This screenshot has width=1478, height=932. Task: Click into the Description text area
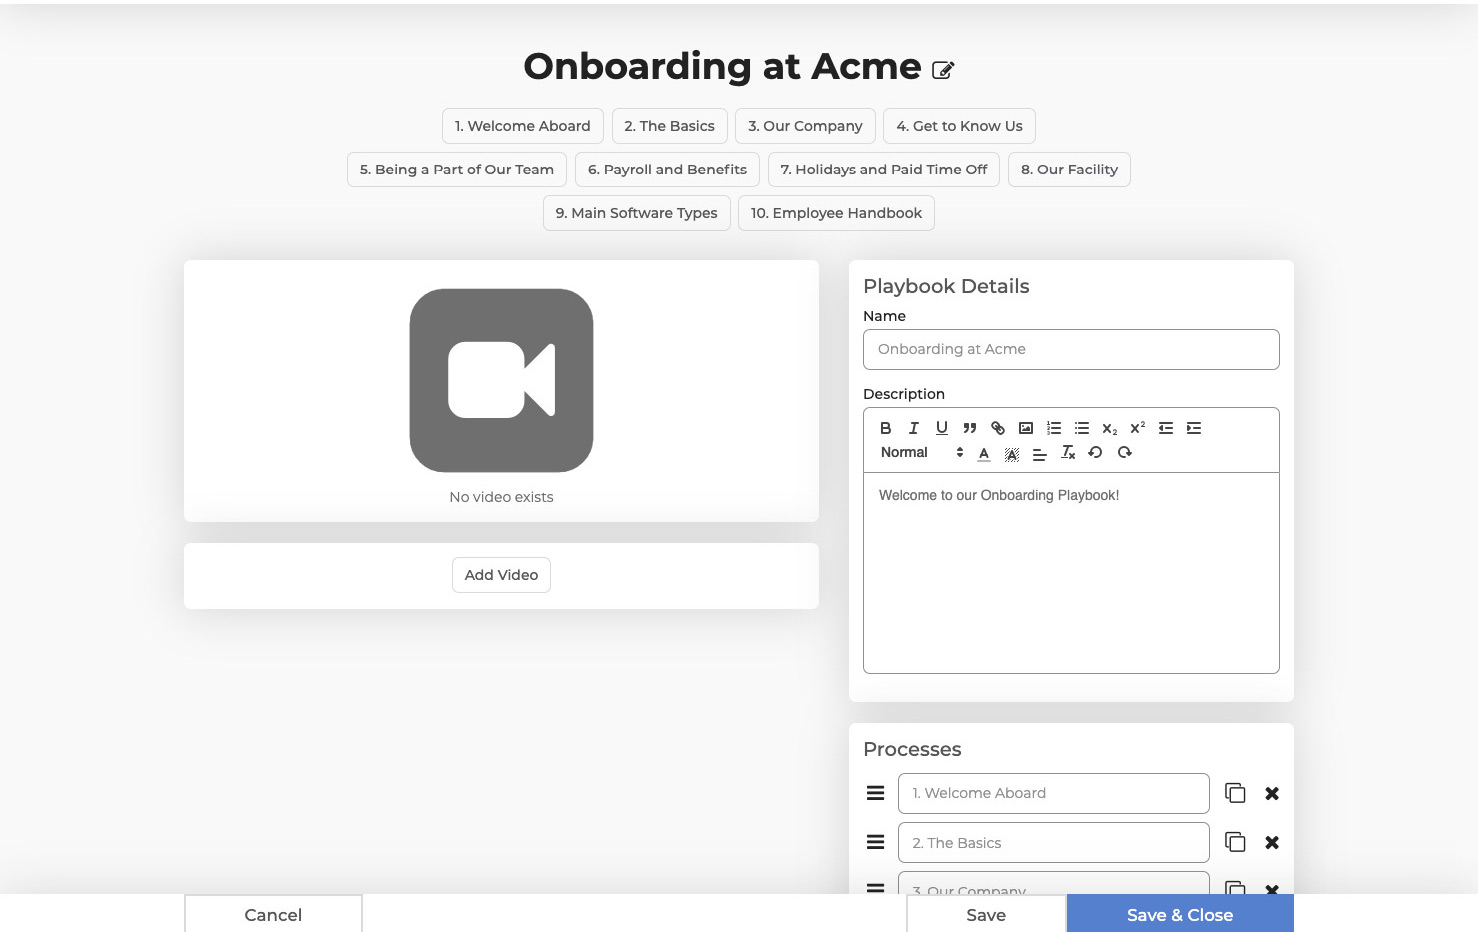pyautogui.click(x=1071, y=573)
